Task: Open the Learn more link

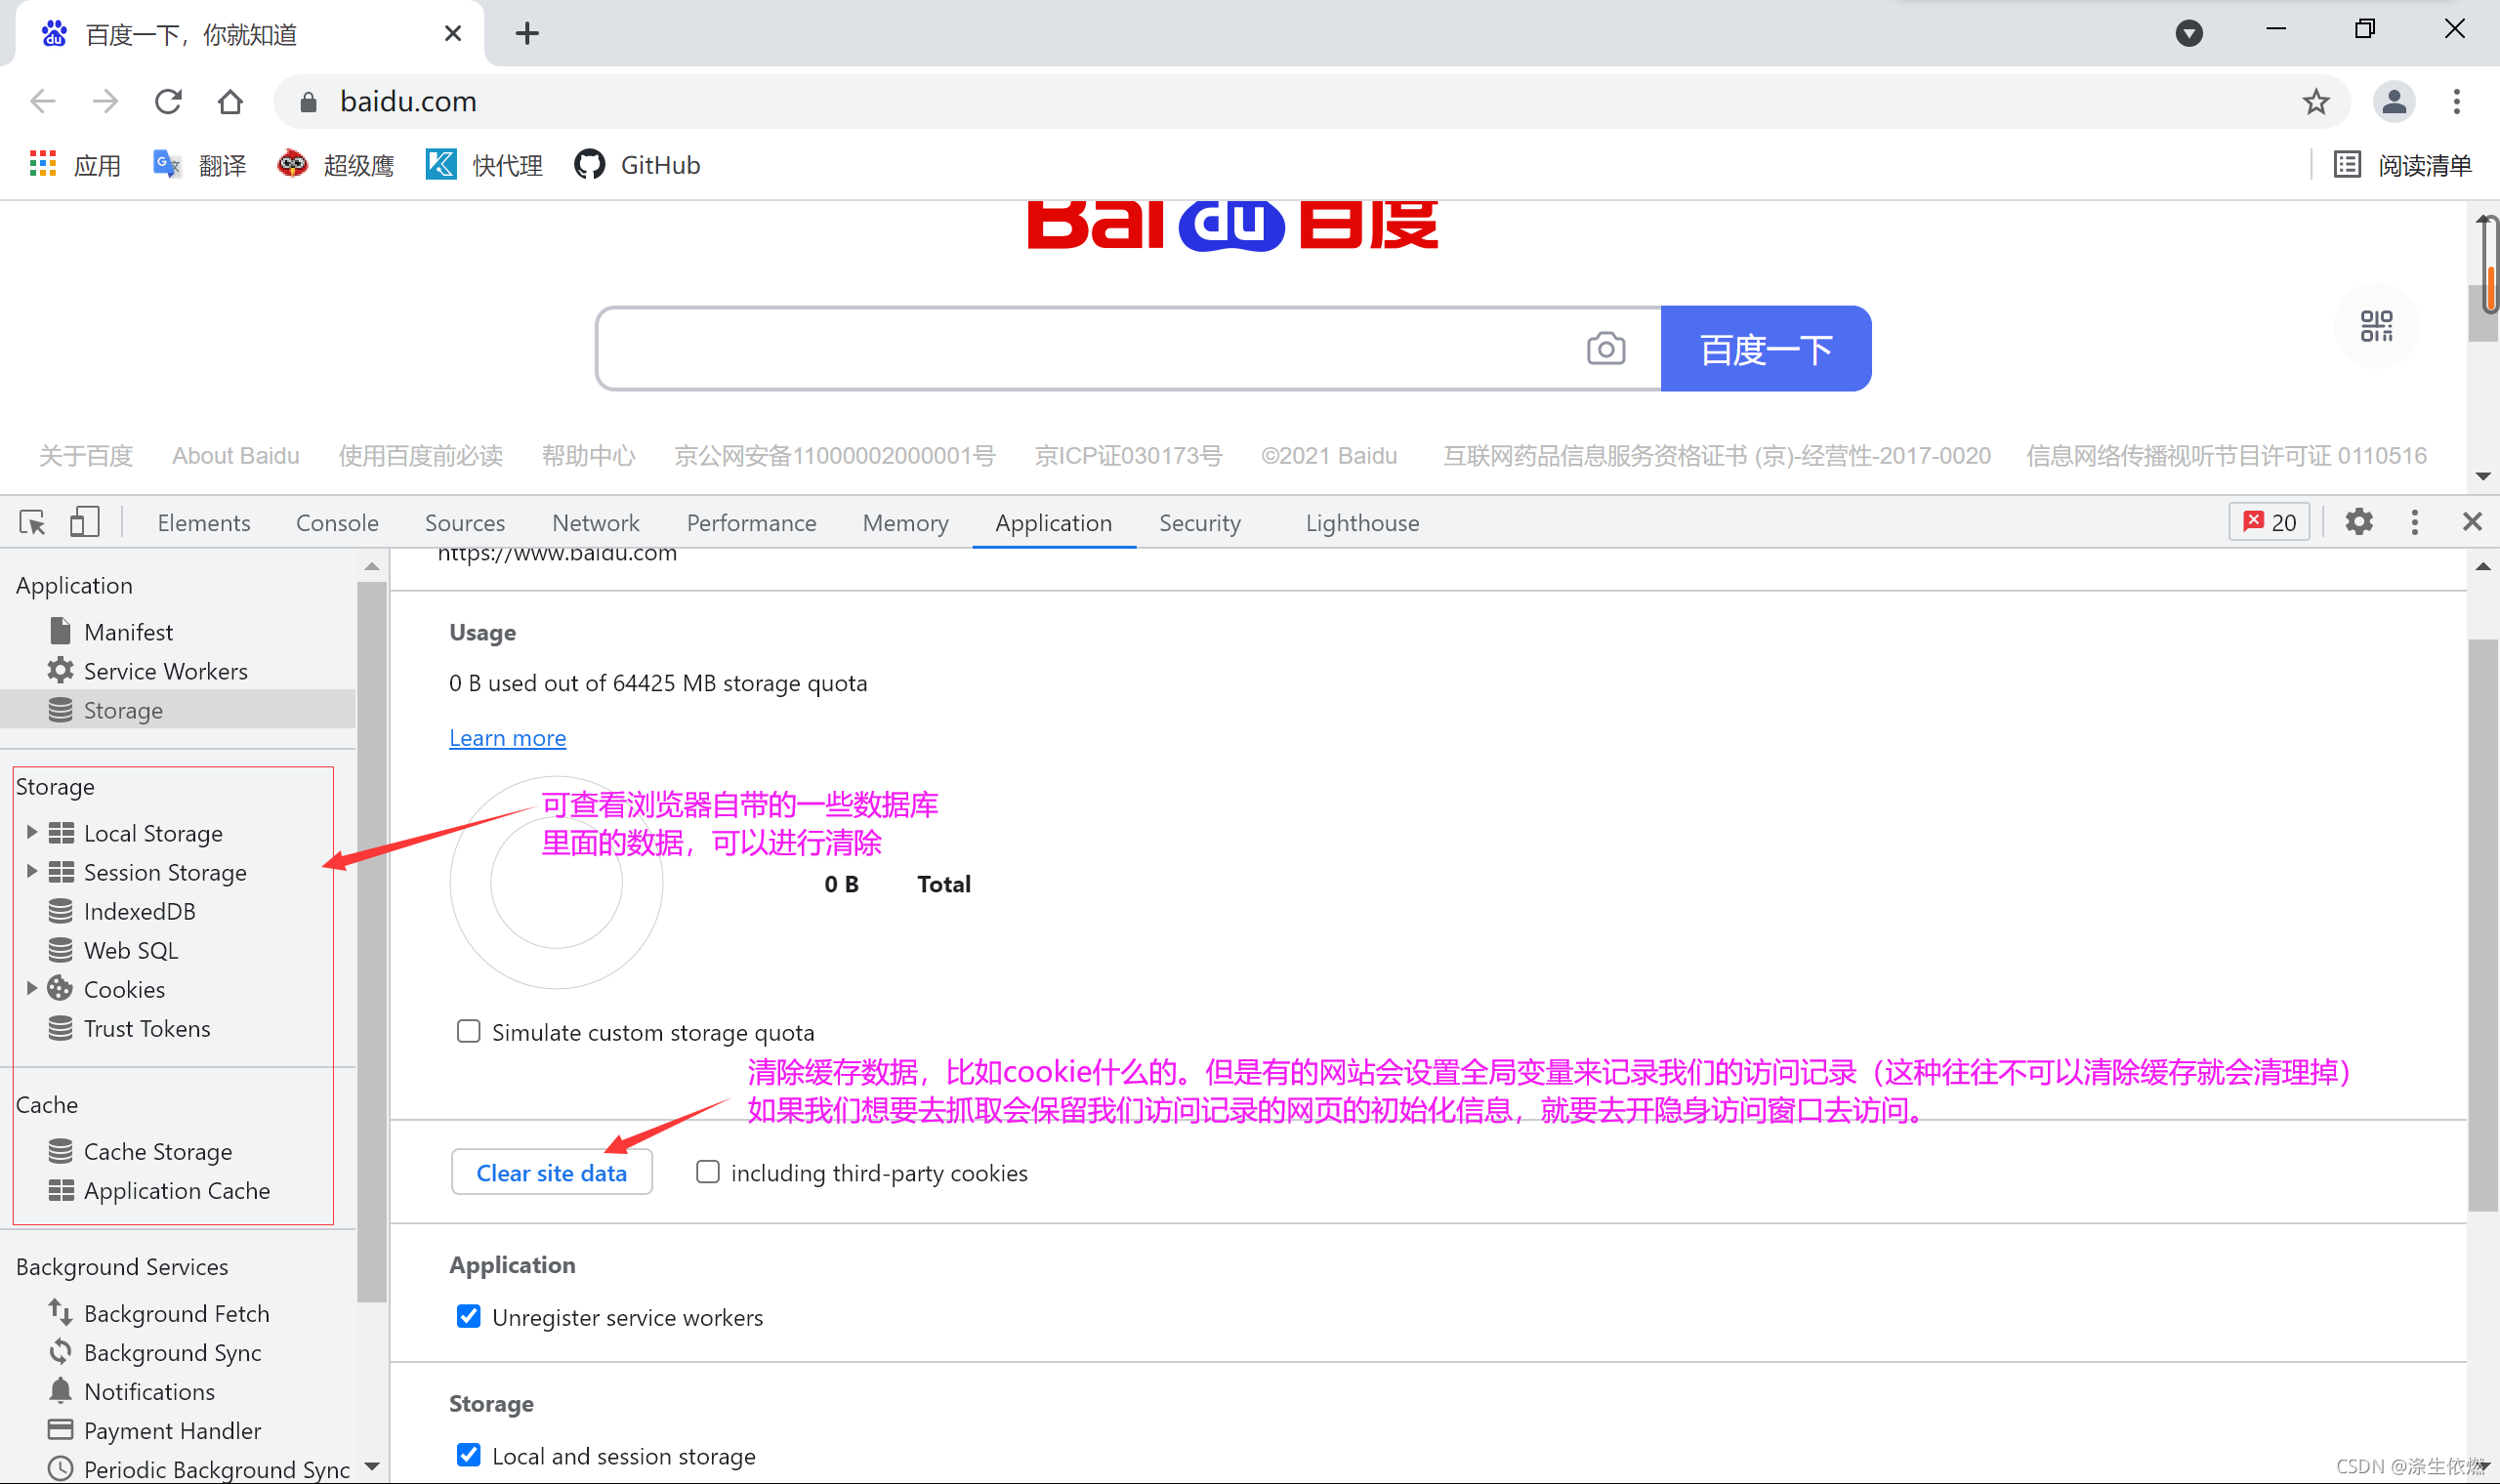Action: pyautogui.click(x=507, y=738)
